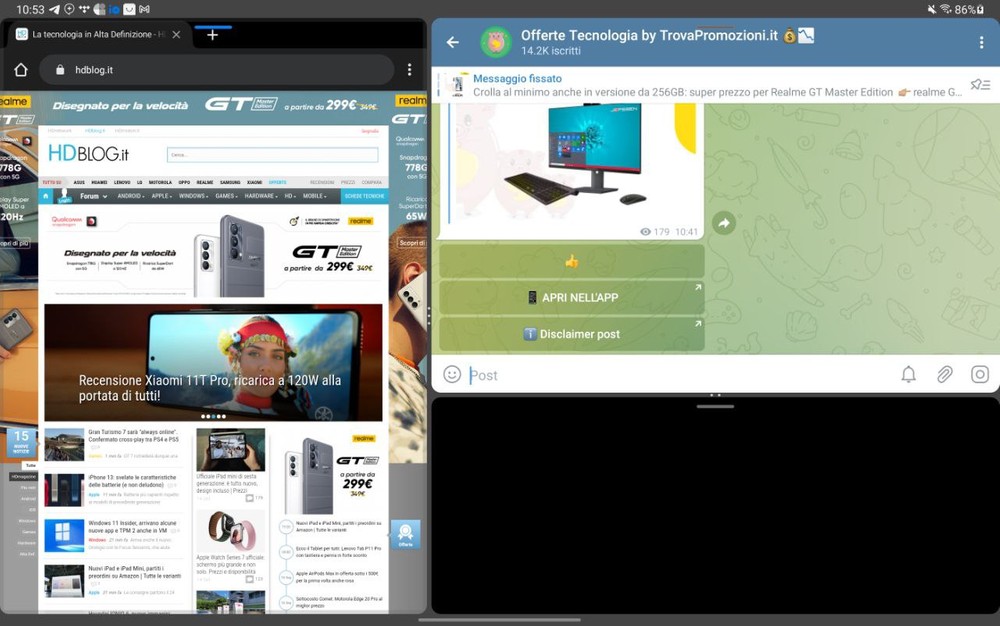
Task: Tap the Chrome home icon
Action: point(21,69)
